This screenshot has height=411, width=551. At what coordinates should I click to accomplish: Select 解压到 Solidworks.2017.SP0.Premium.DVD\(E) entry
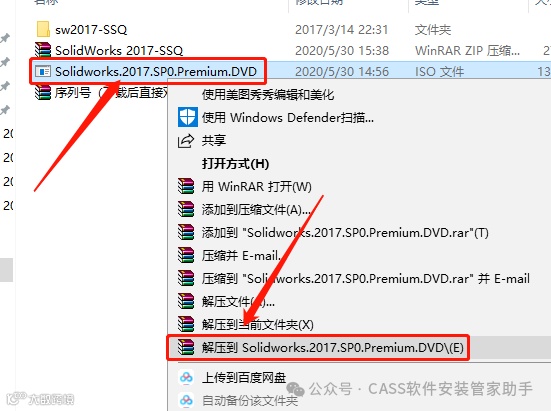coord(332,347)
